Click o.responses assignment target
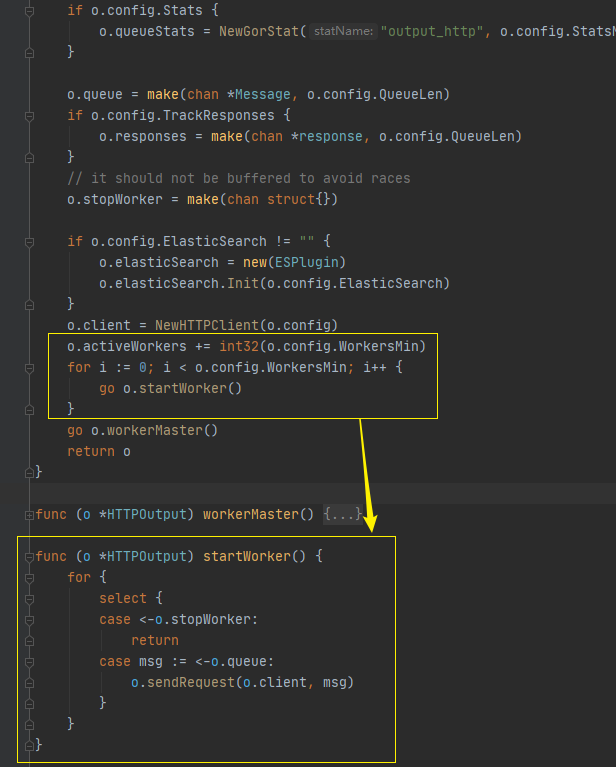The width and height of the screenshot is (616, 767). coord(142,136)
